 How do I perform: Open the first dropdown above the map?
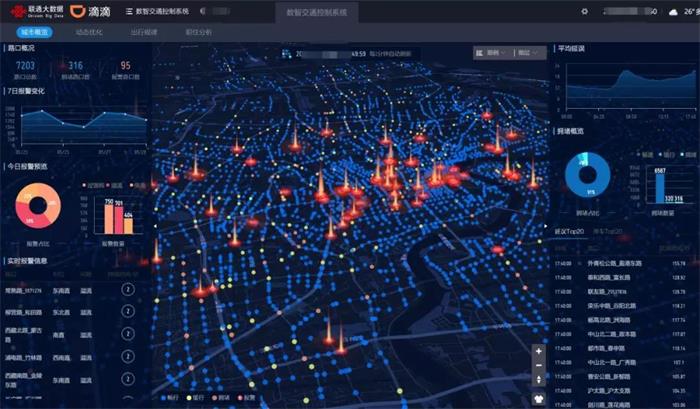click(x=490, y=53)
